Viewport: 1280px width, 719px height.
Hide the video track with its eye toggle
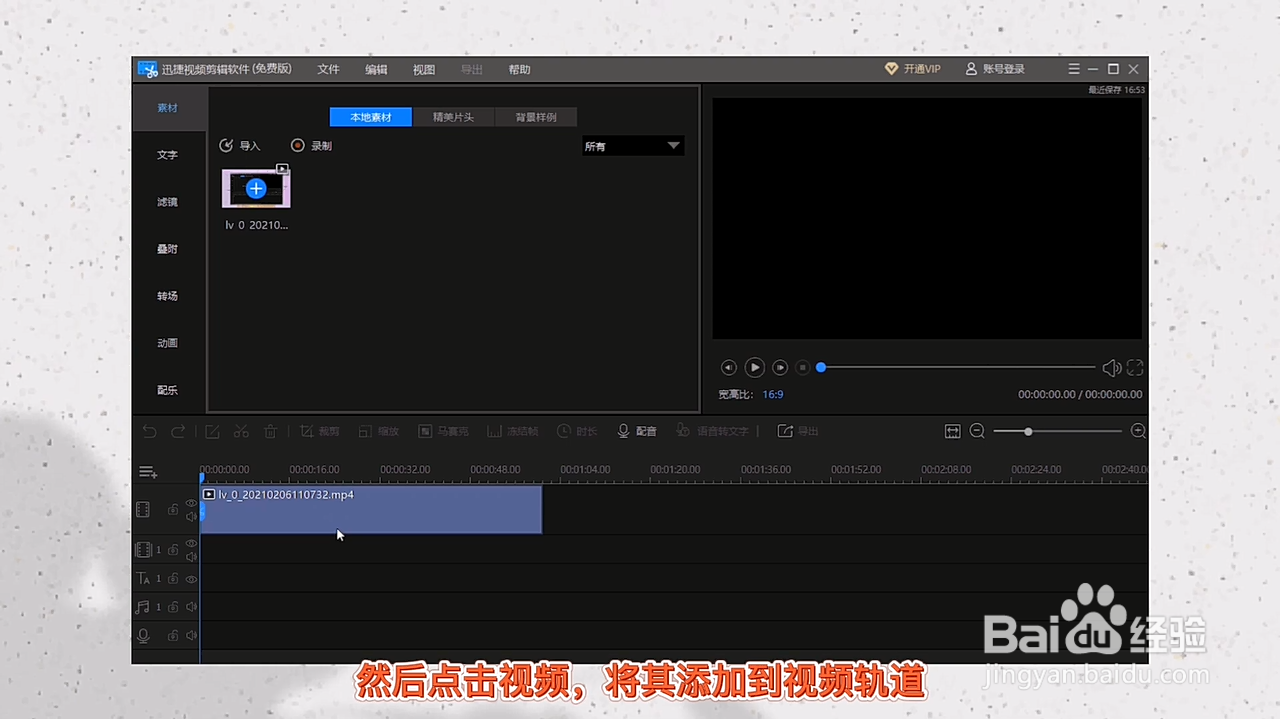click(x=191, y=505)
